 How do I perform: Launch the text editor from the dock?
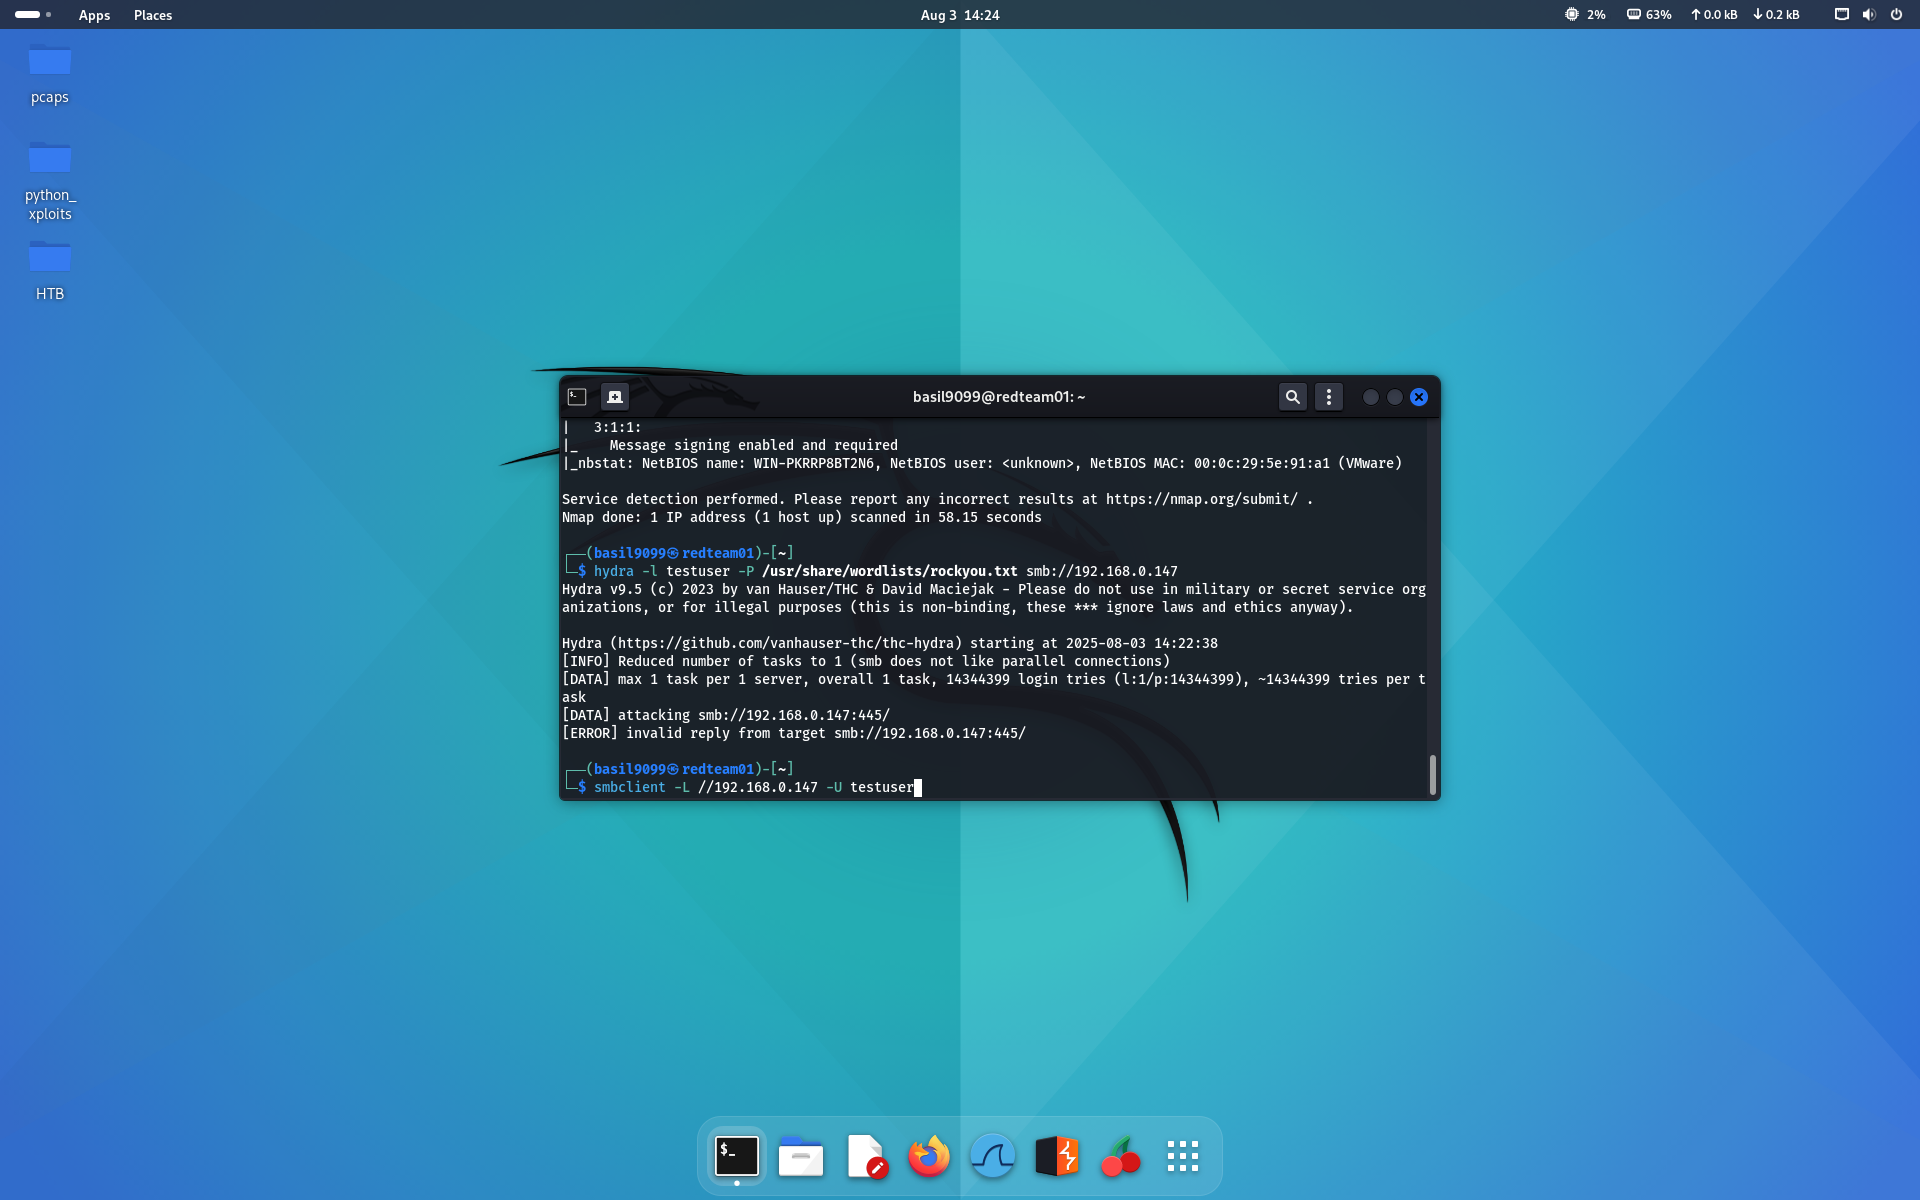864,1155
